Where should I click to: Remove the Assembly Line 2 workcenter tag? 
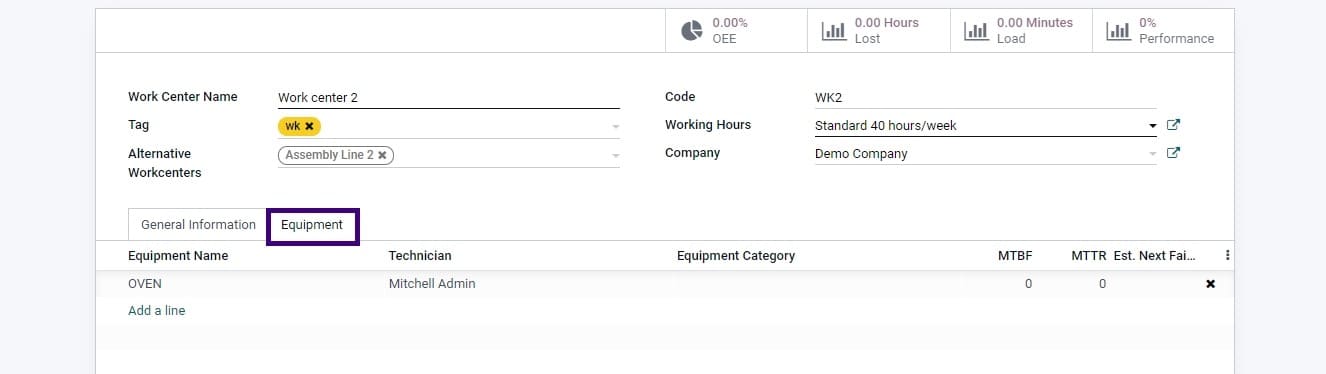coord(382,156)
